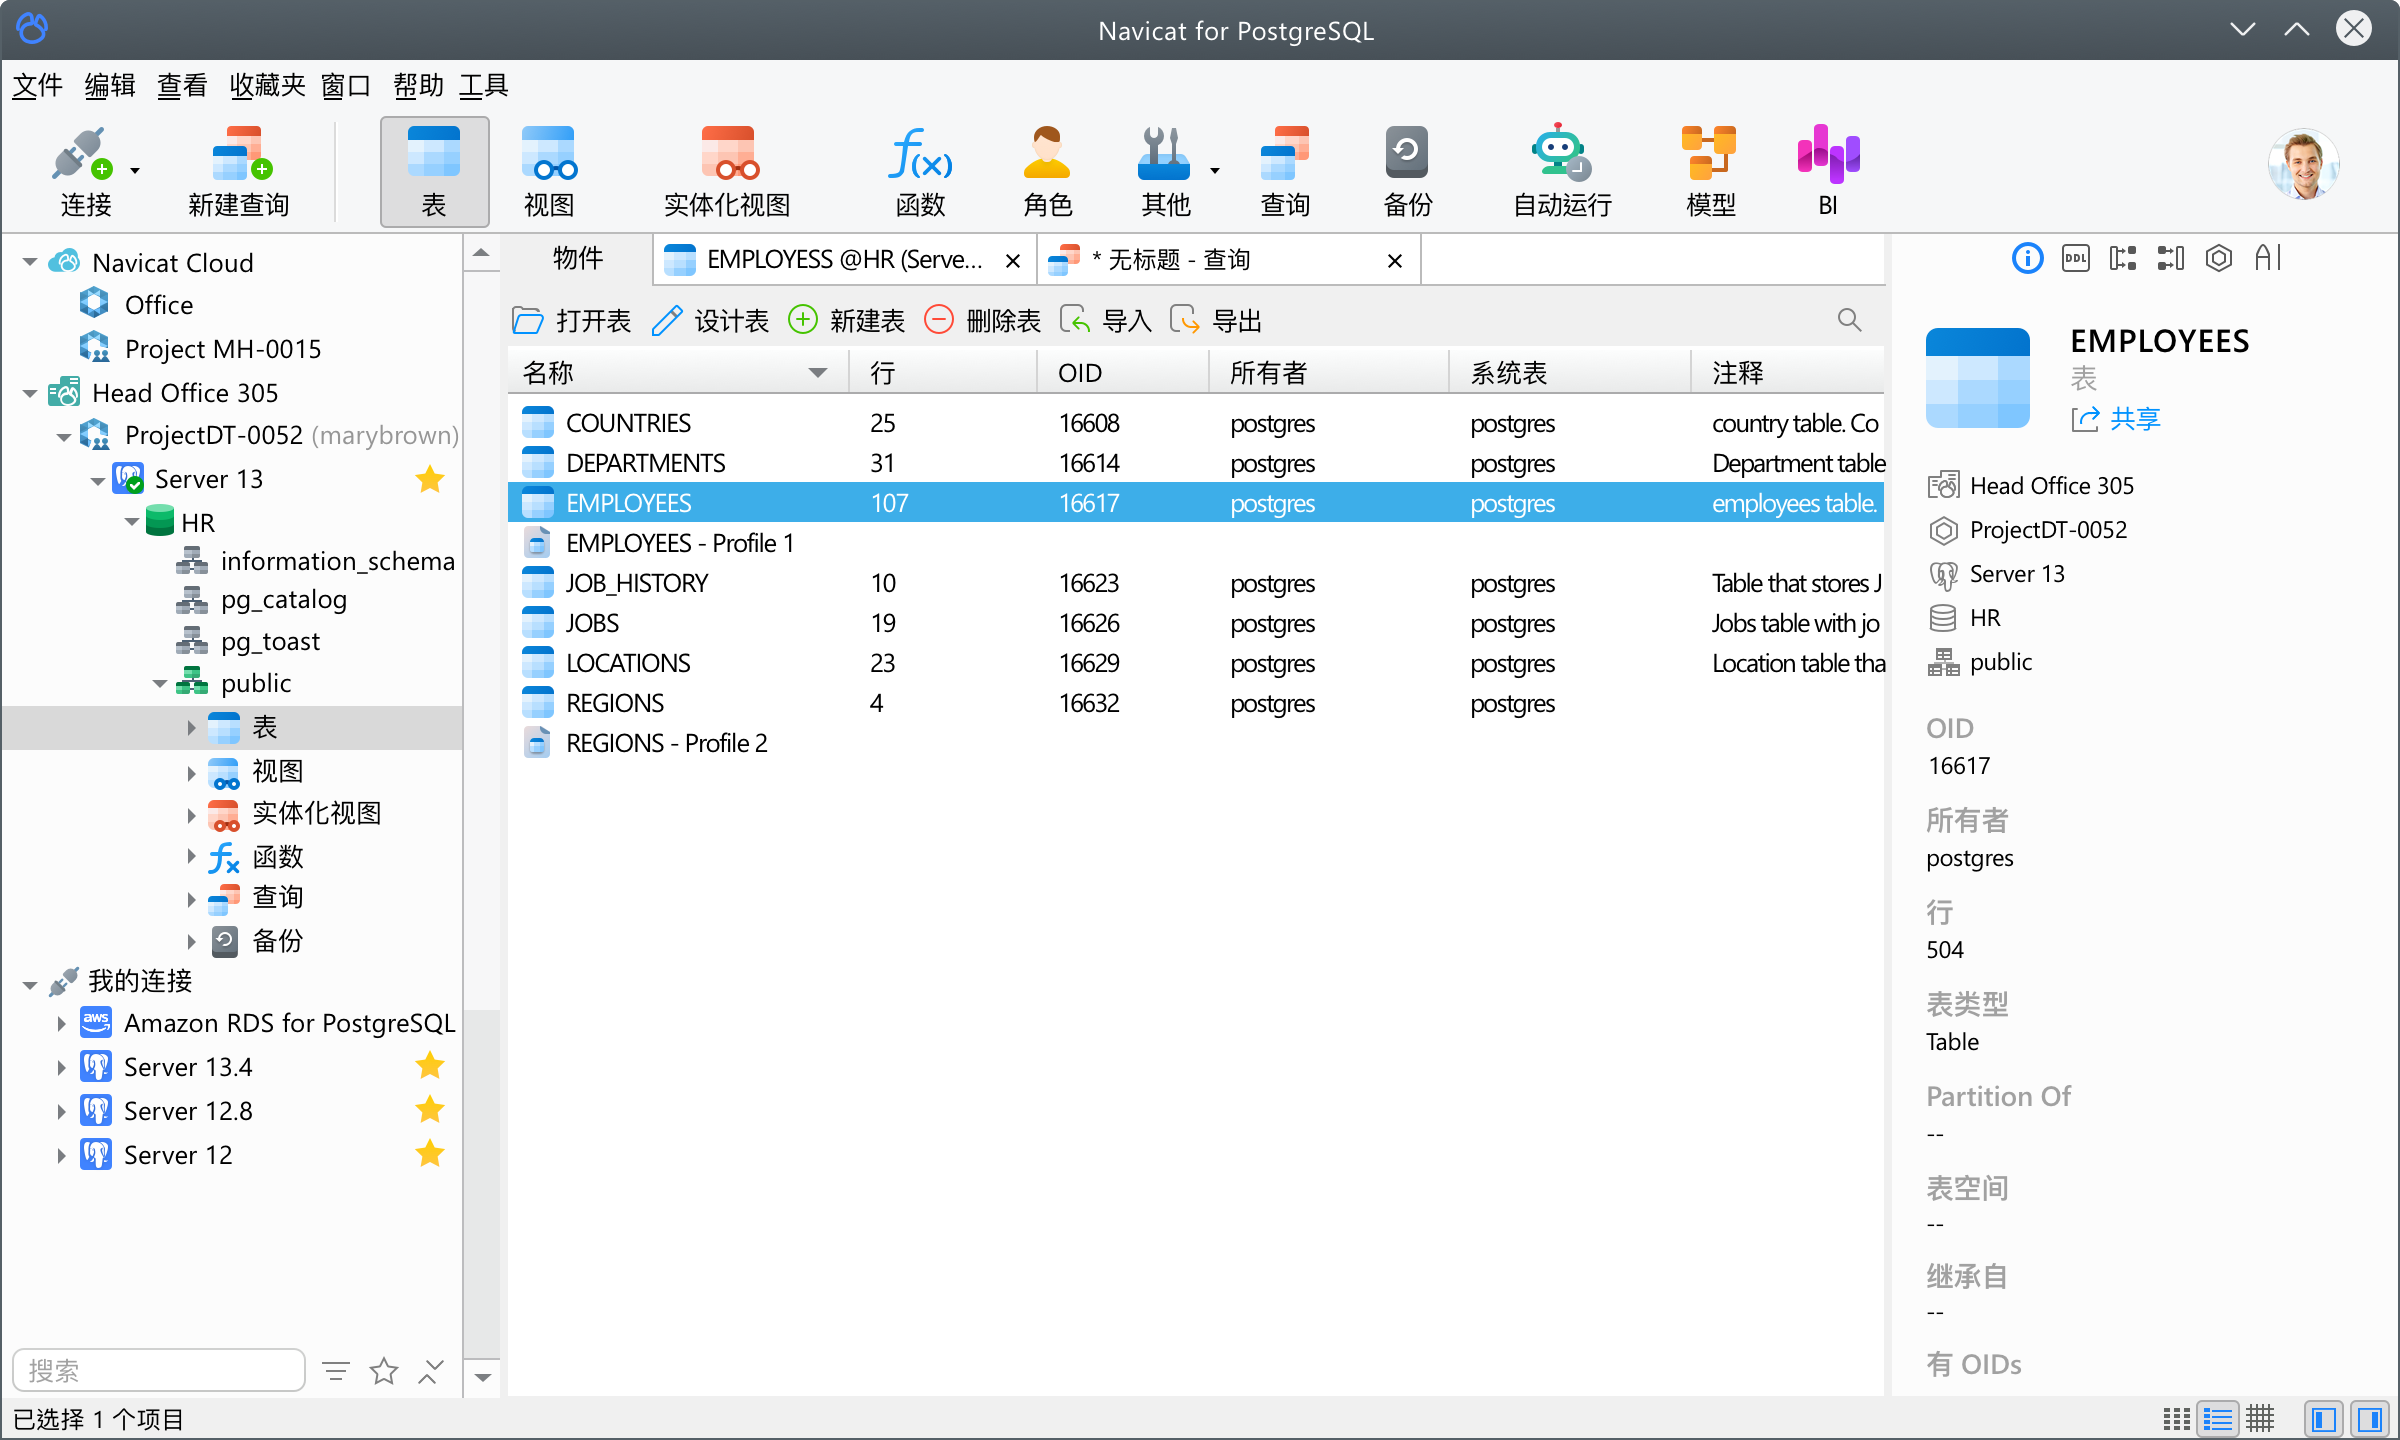The width and height of the screenshot is (2400, 1440).
Task: Click the 导入 (Import) button
Action: [x=1106, y=321]
